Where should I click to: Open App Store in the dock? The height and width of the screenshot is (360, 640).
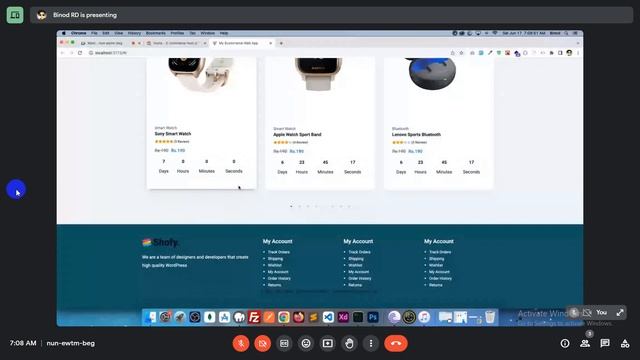click(224, 317)
